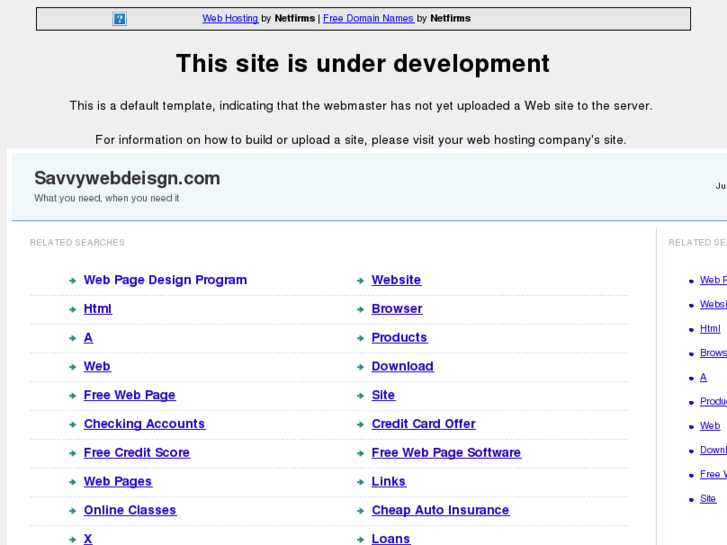Open Site link in right sidebar

point(708,498)
